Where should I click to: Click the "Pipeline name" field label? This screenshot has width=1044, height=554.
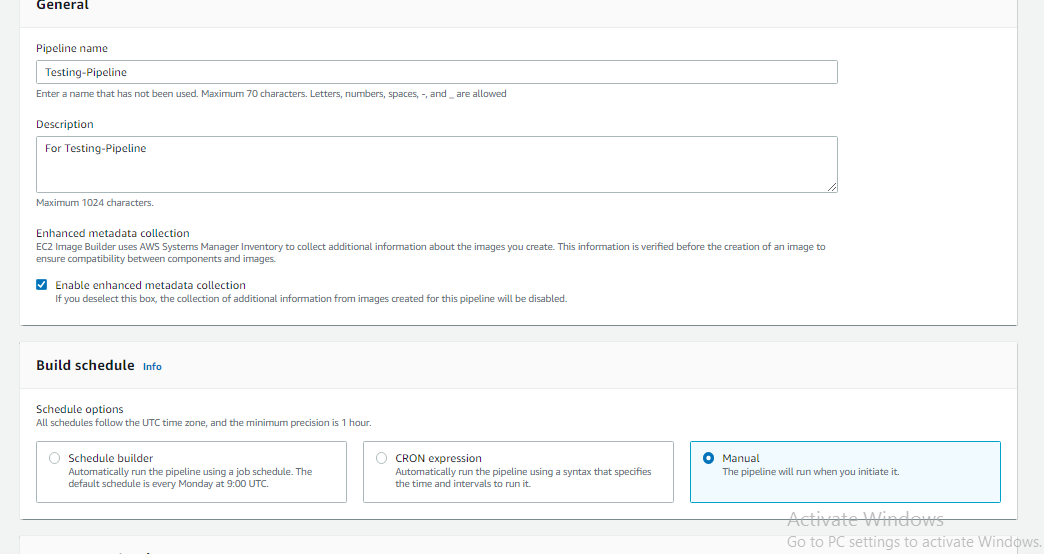pos(72,48)
